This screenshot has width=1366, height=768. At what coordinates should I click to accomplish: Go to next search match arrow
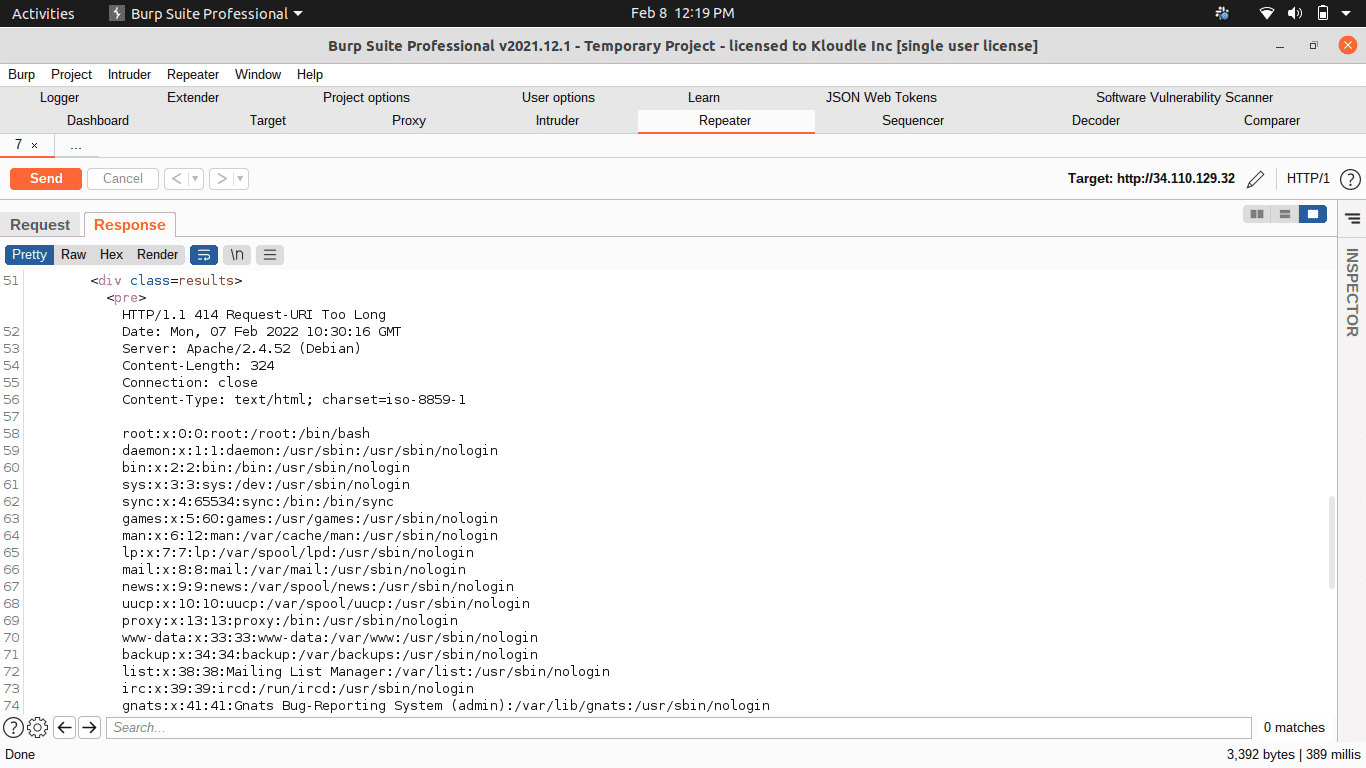89,728
